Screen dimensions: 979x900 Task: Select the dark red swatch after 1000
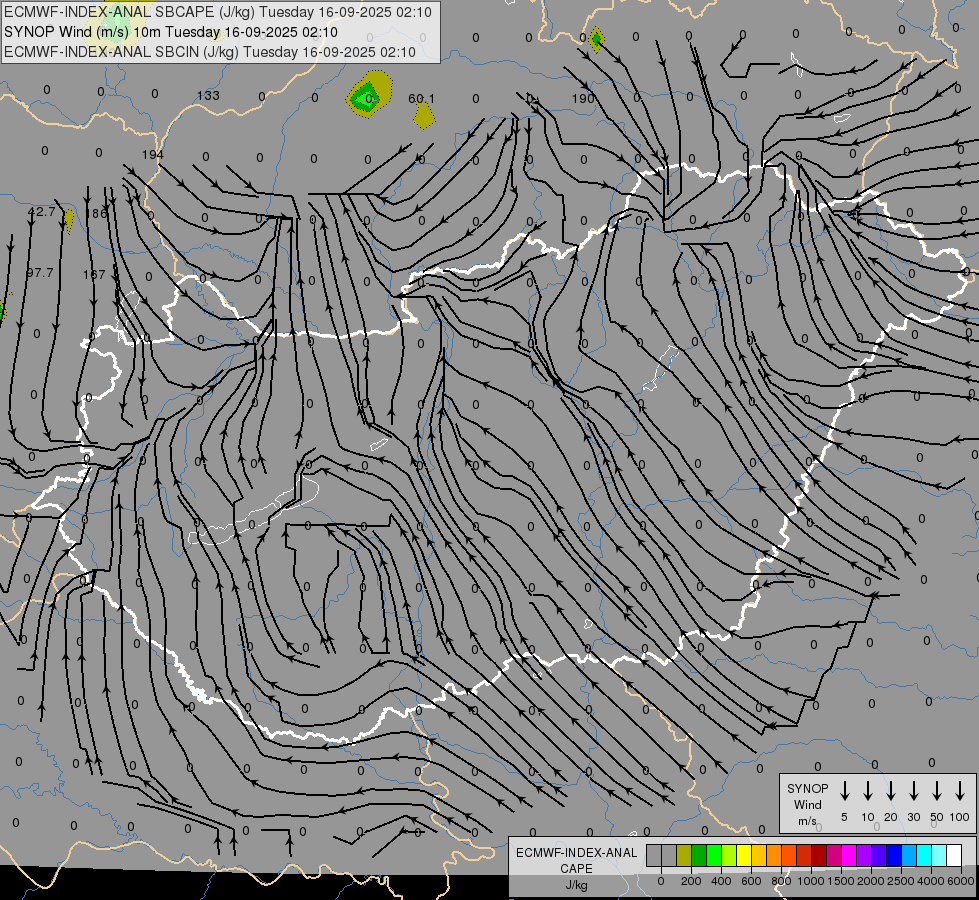click(x=819, y=855)
